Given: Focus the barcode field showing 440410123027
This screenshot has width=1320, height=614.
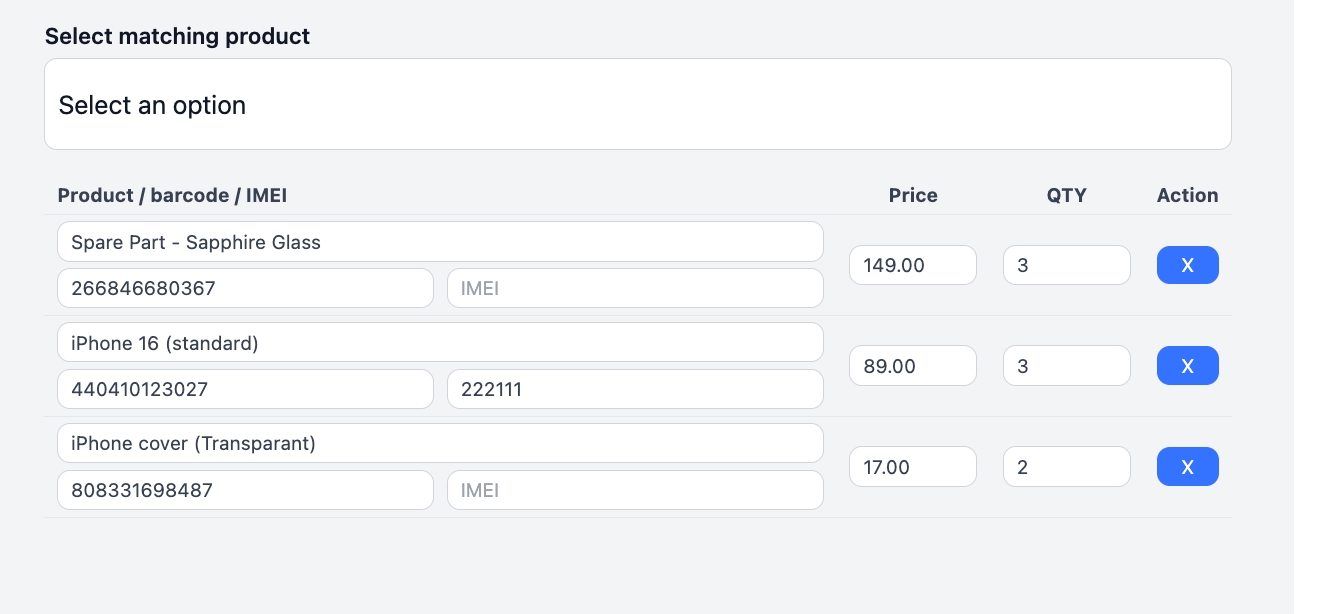Looking at the screenshot, I should (x=245, y=390).
